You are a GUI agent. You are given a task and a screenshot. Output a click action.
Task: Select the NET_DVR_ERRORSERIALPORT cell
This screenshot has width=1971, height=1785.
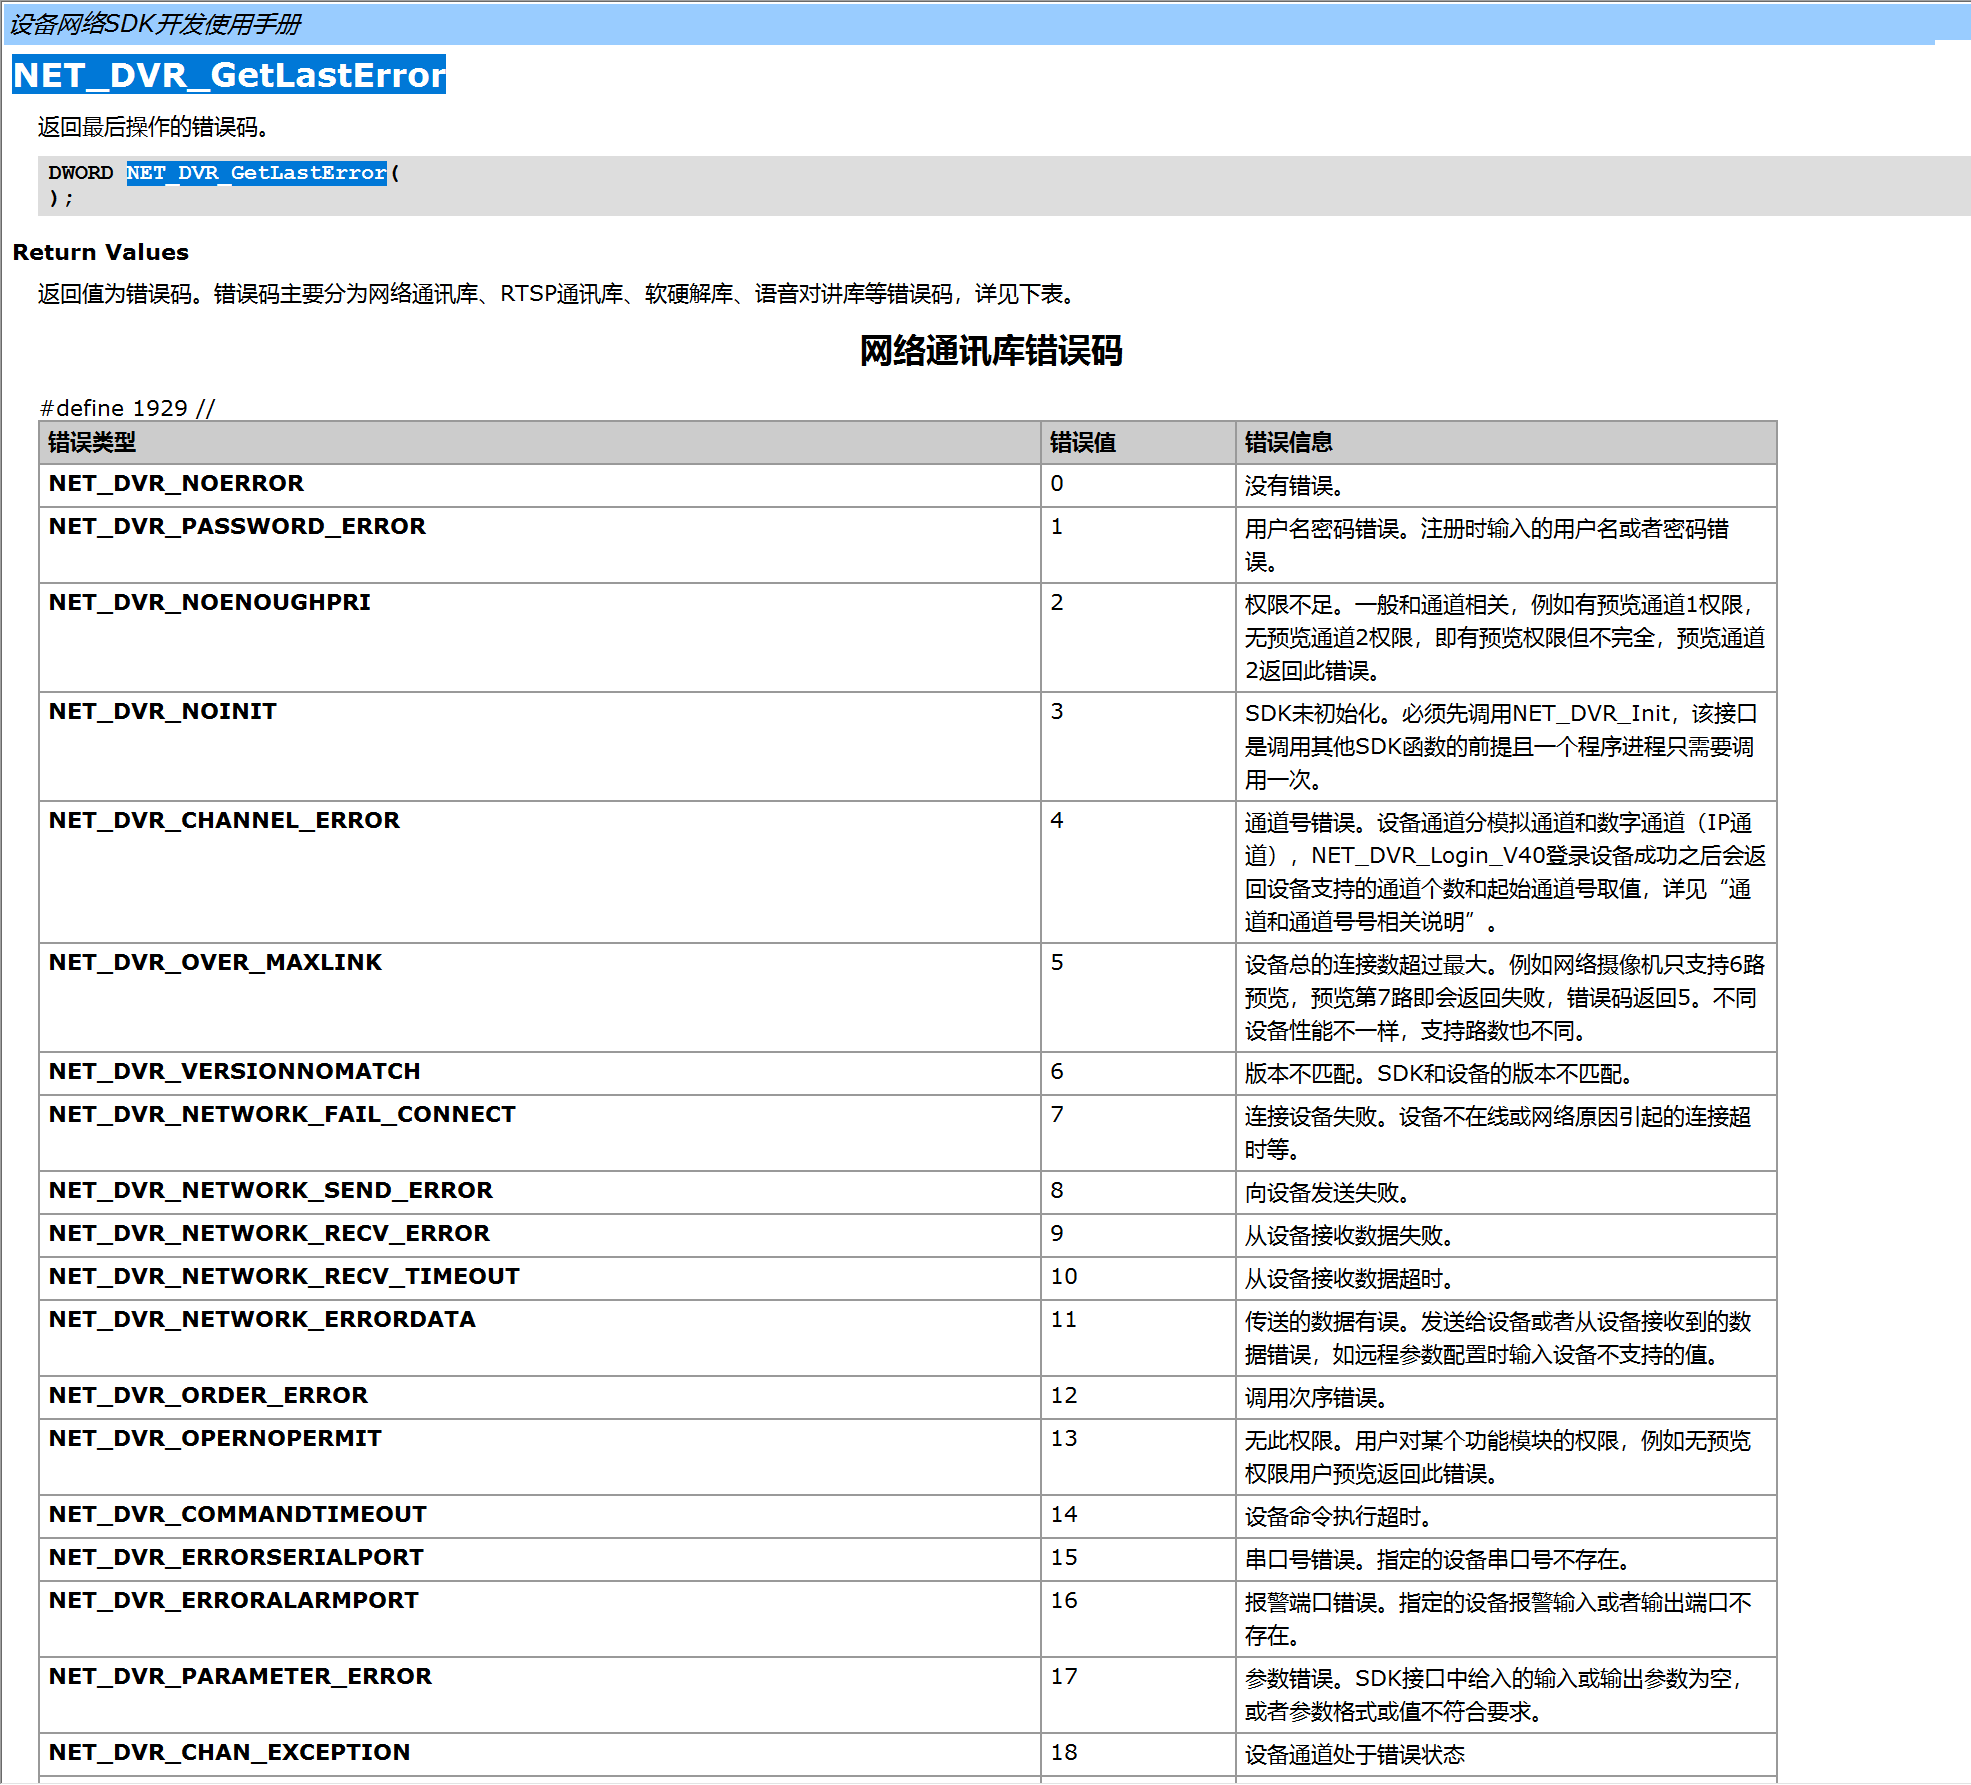(540, 1559)
